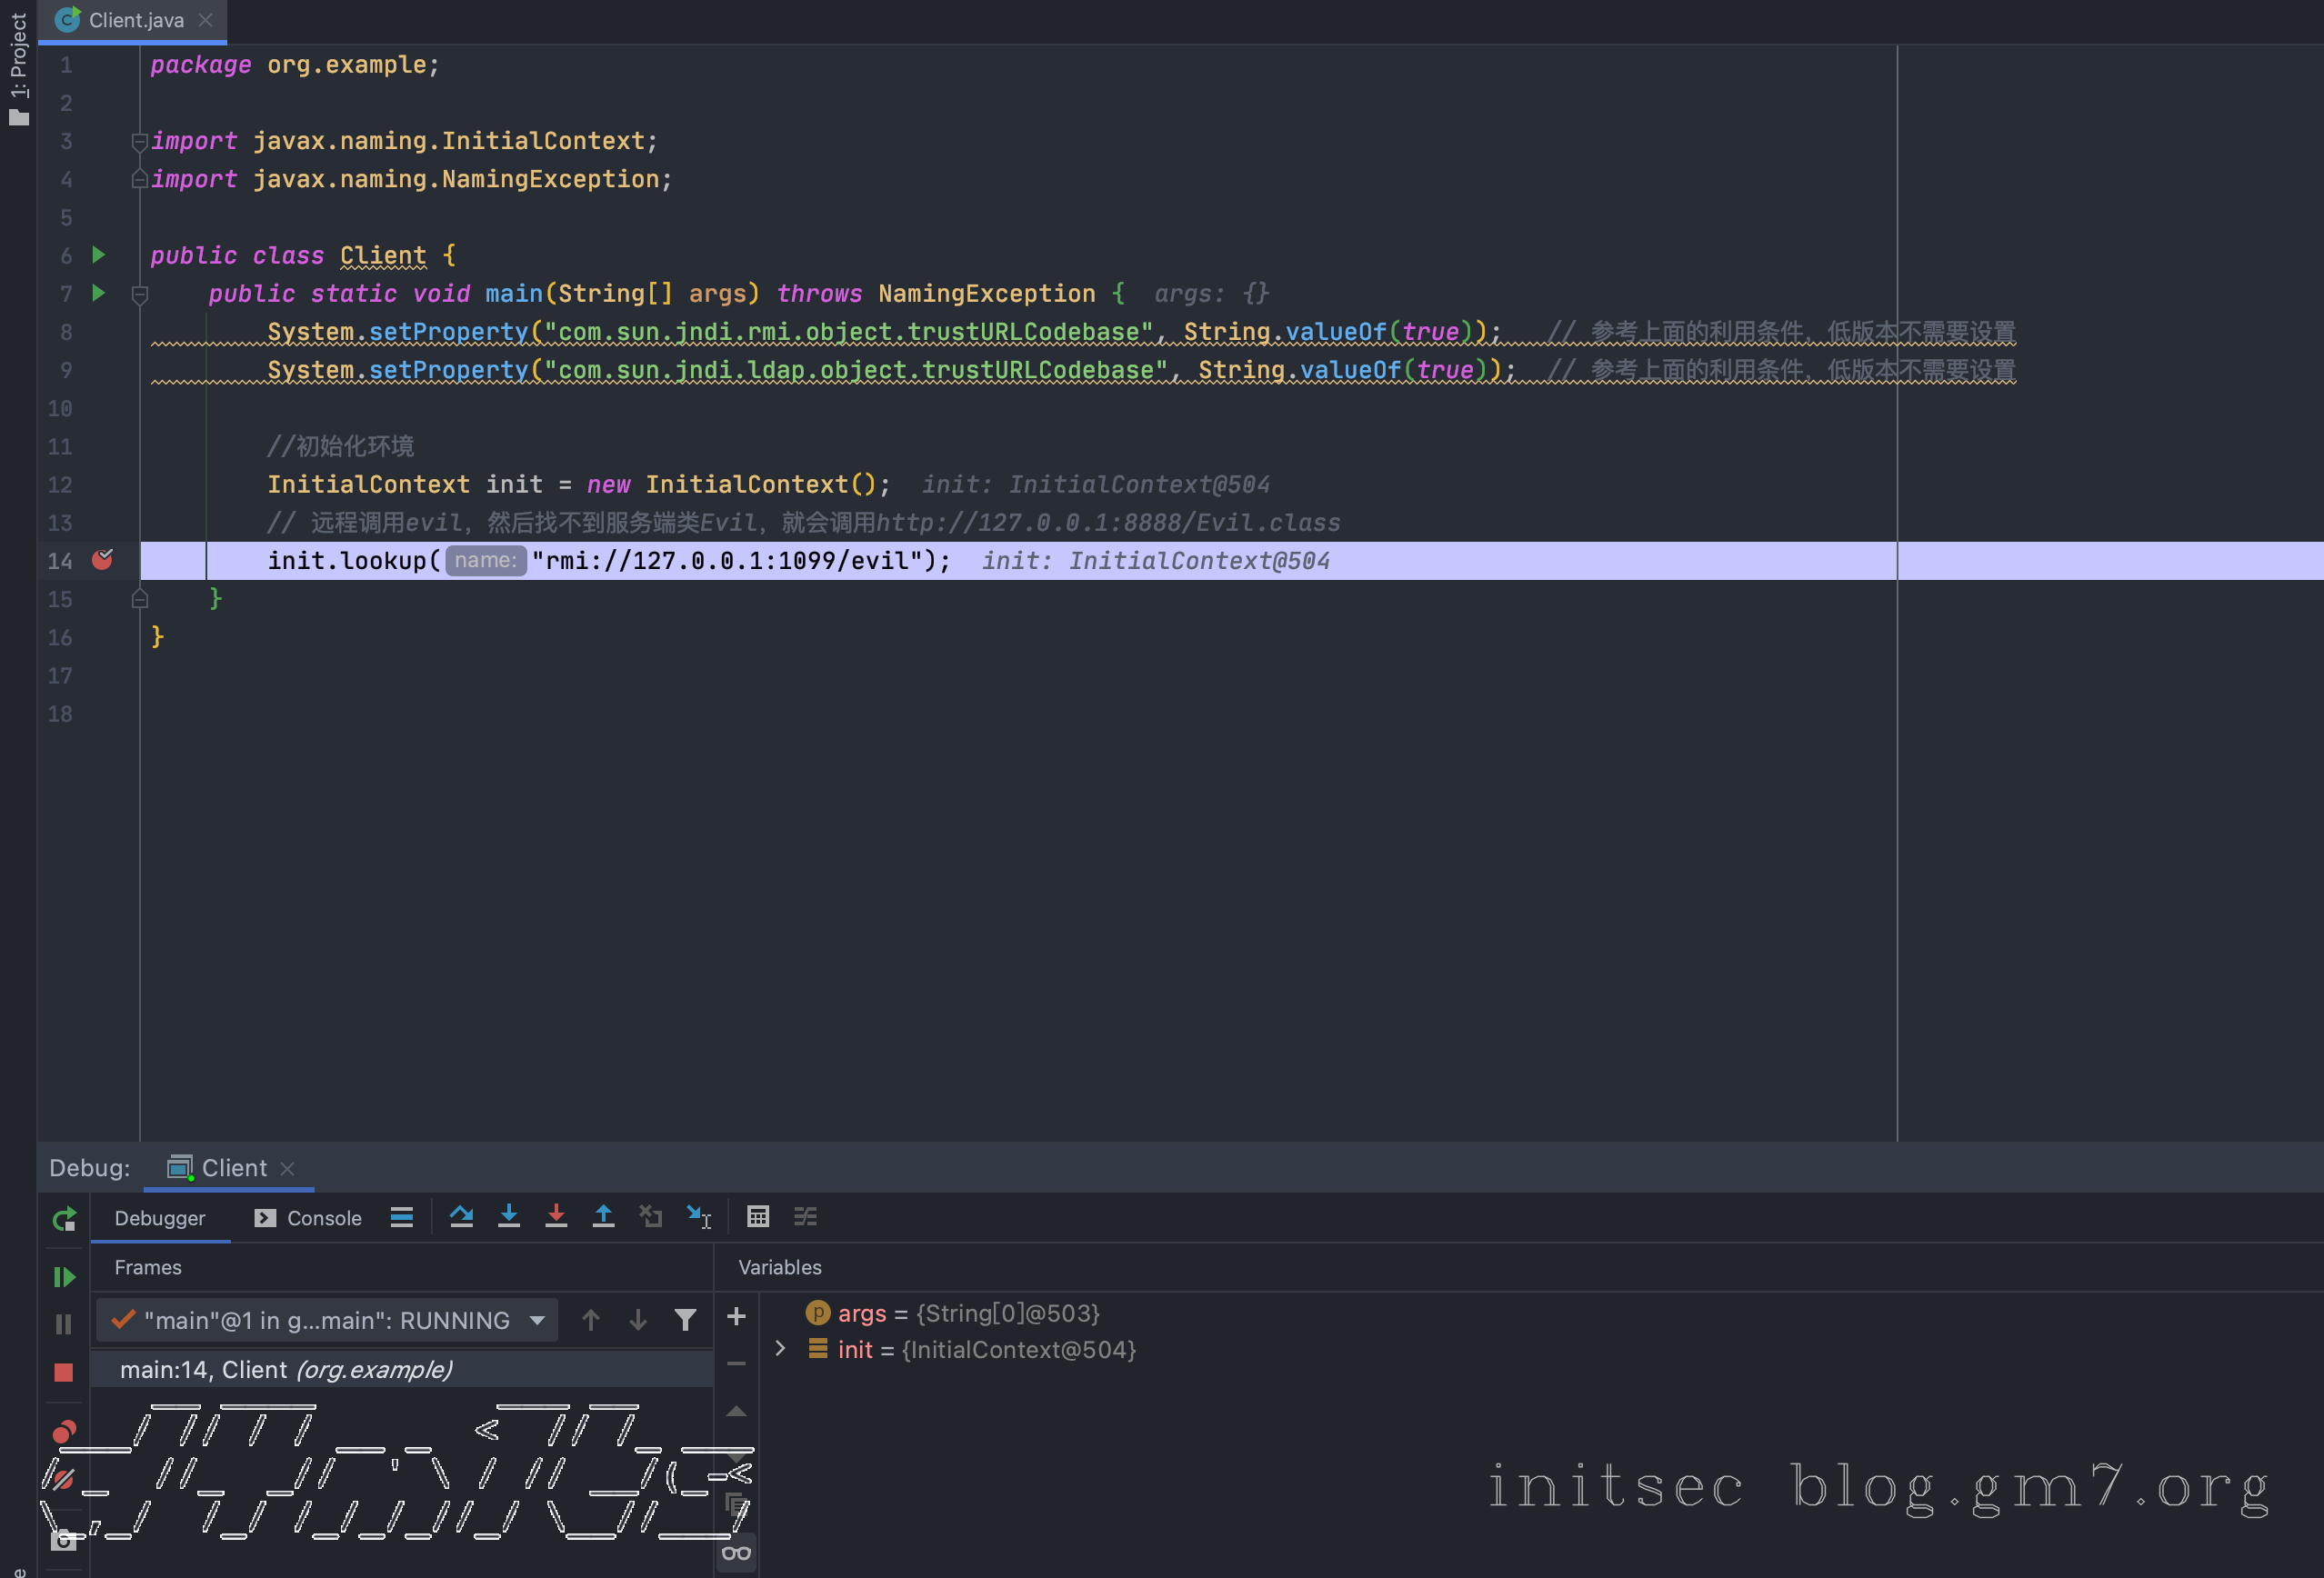Screen dimensions: 2324x1578
Task: Click the Step Out arrow icon
Action: coord(603,1217)
